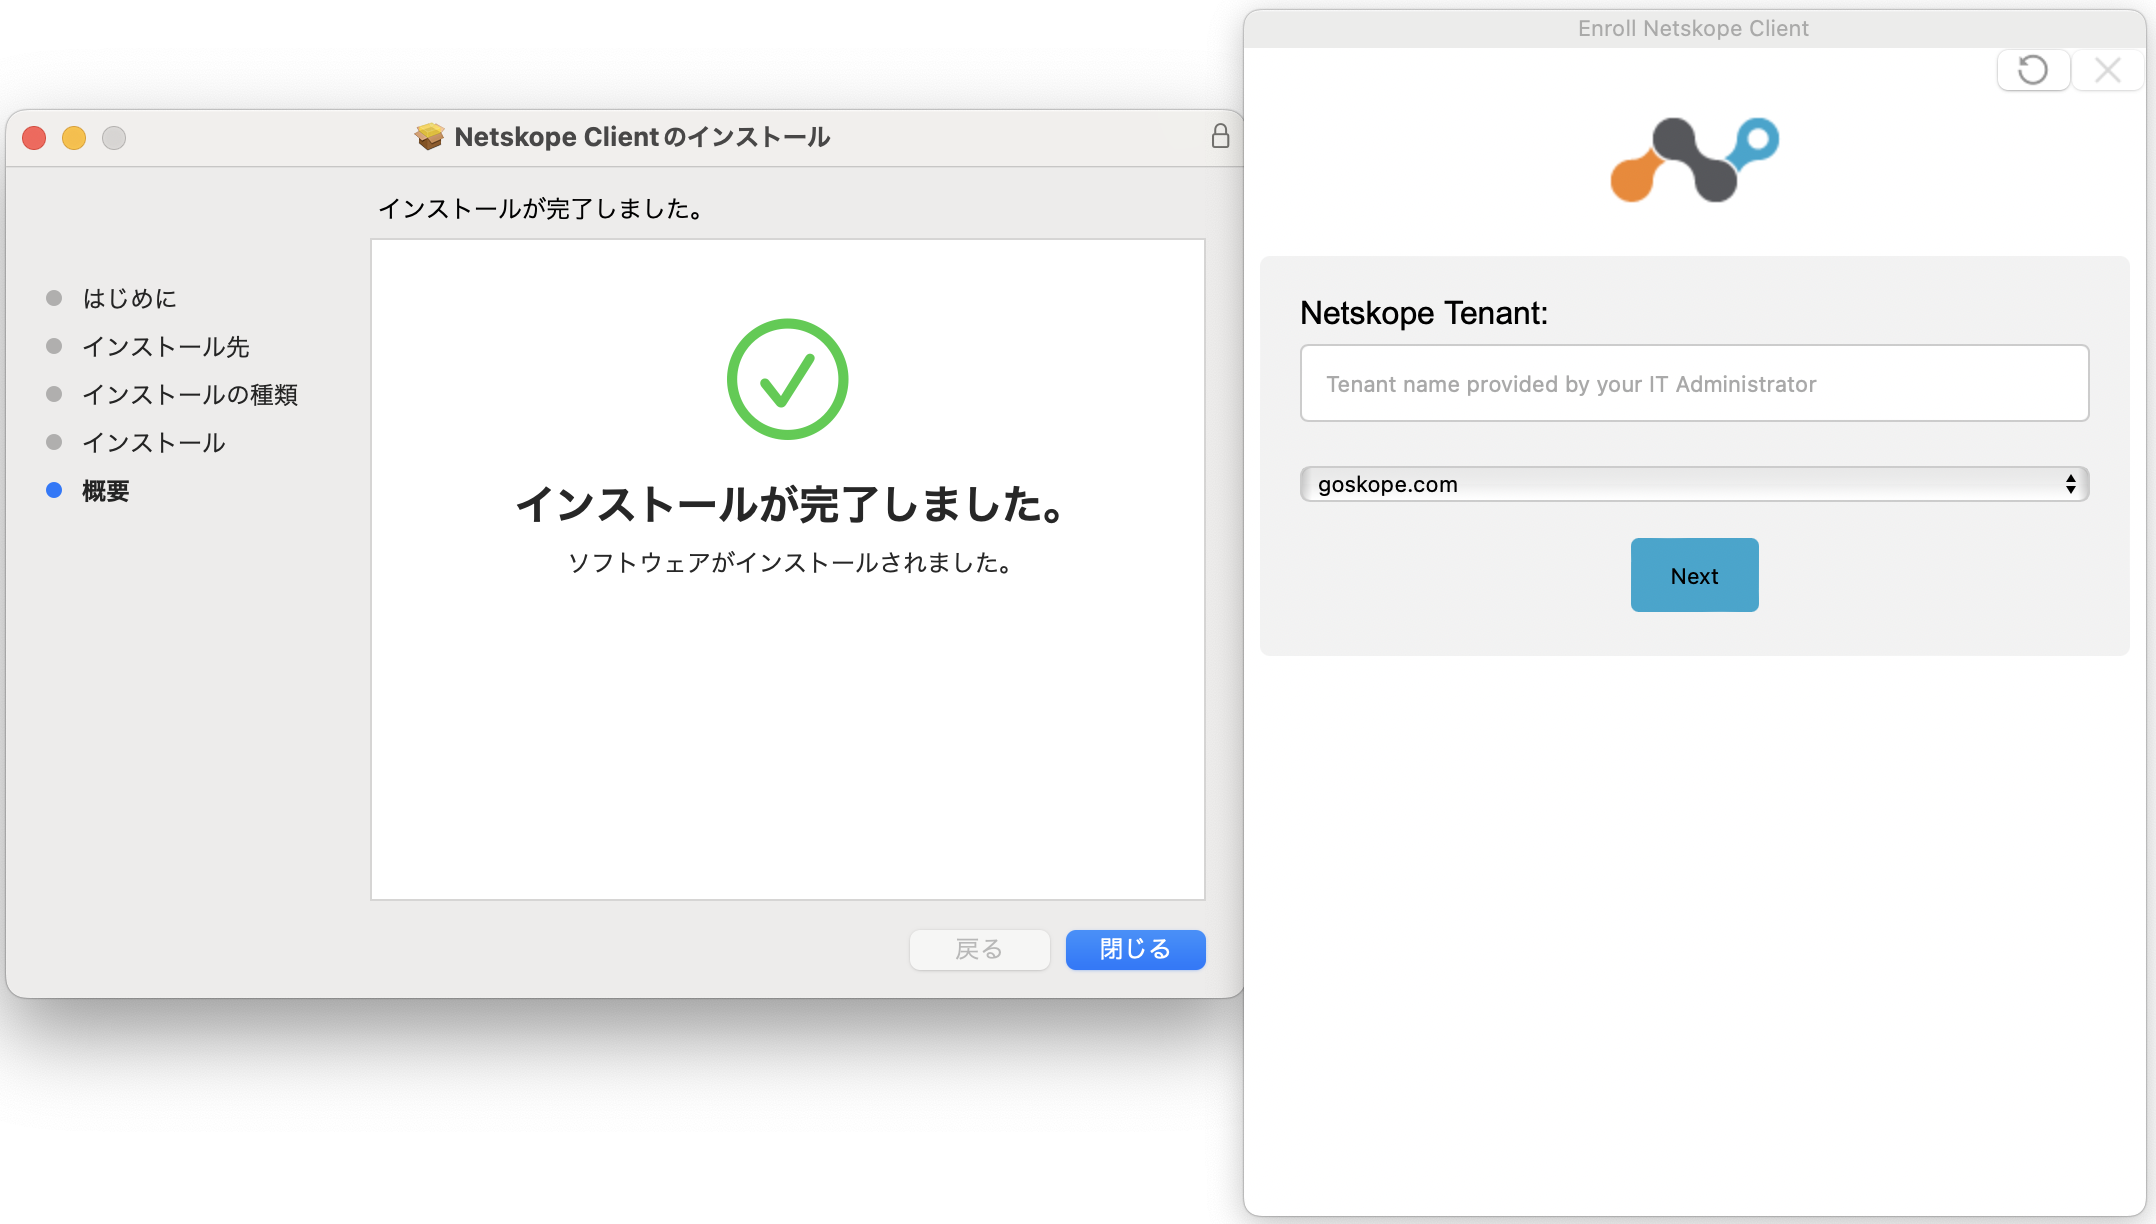Click the 'Netskope Tenant:' label
Viewport: 2156px width, 1224px height.
tap(1423, 313)
